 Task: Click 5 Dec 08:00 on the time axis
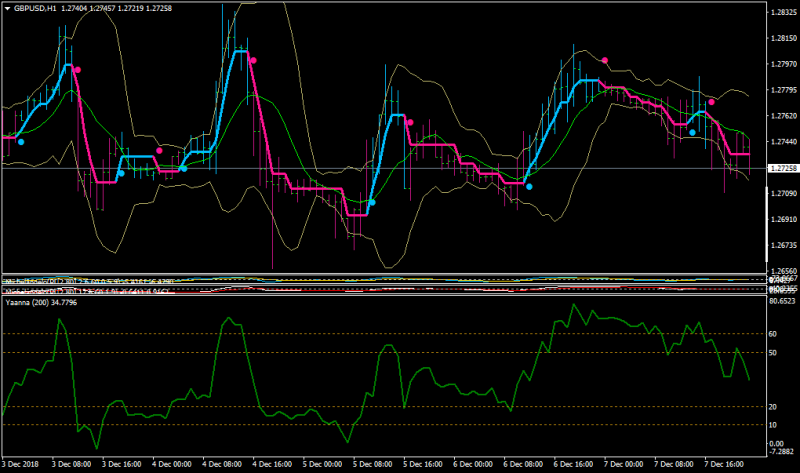click(x=373, y=464)
